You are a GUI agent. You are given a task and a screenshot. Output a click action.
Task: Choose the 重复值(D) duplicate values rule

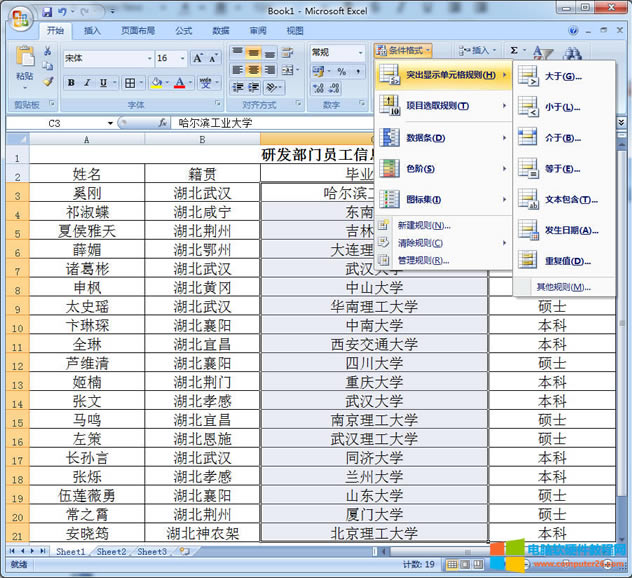[563, 260]
